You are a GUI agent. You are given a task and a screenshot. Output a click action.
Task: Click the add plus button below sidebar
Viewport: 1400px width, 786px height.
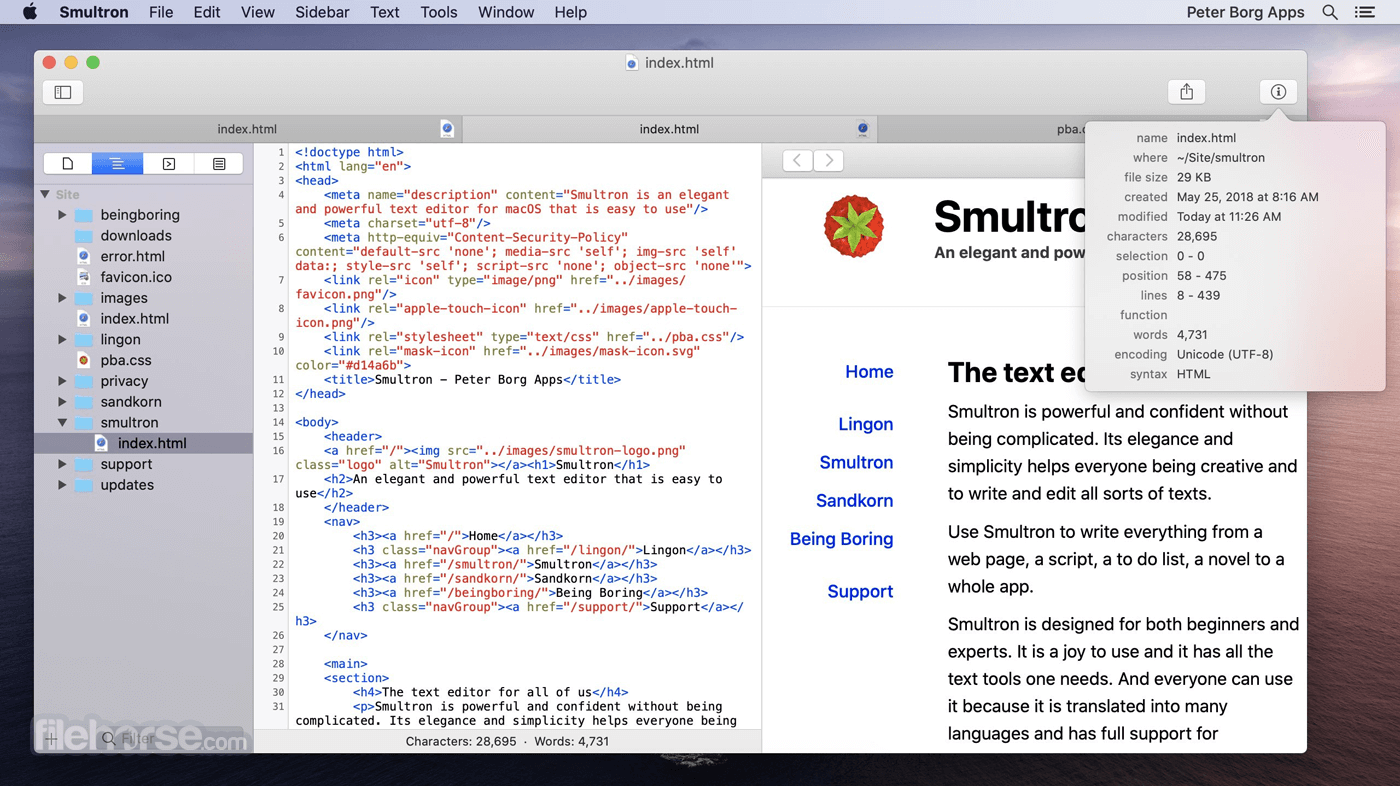(x=51, y=740)
